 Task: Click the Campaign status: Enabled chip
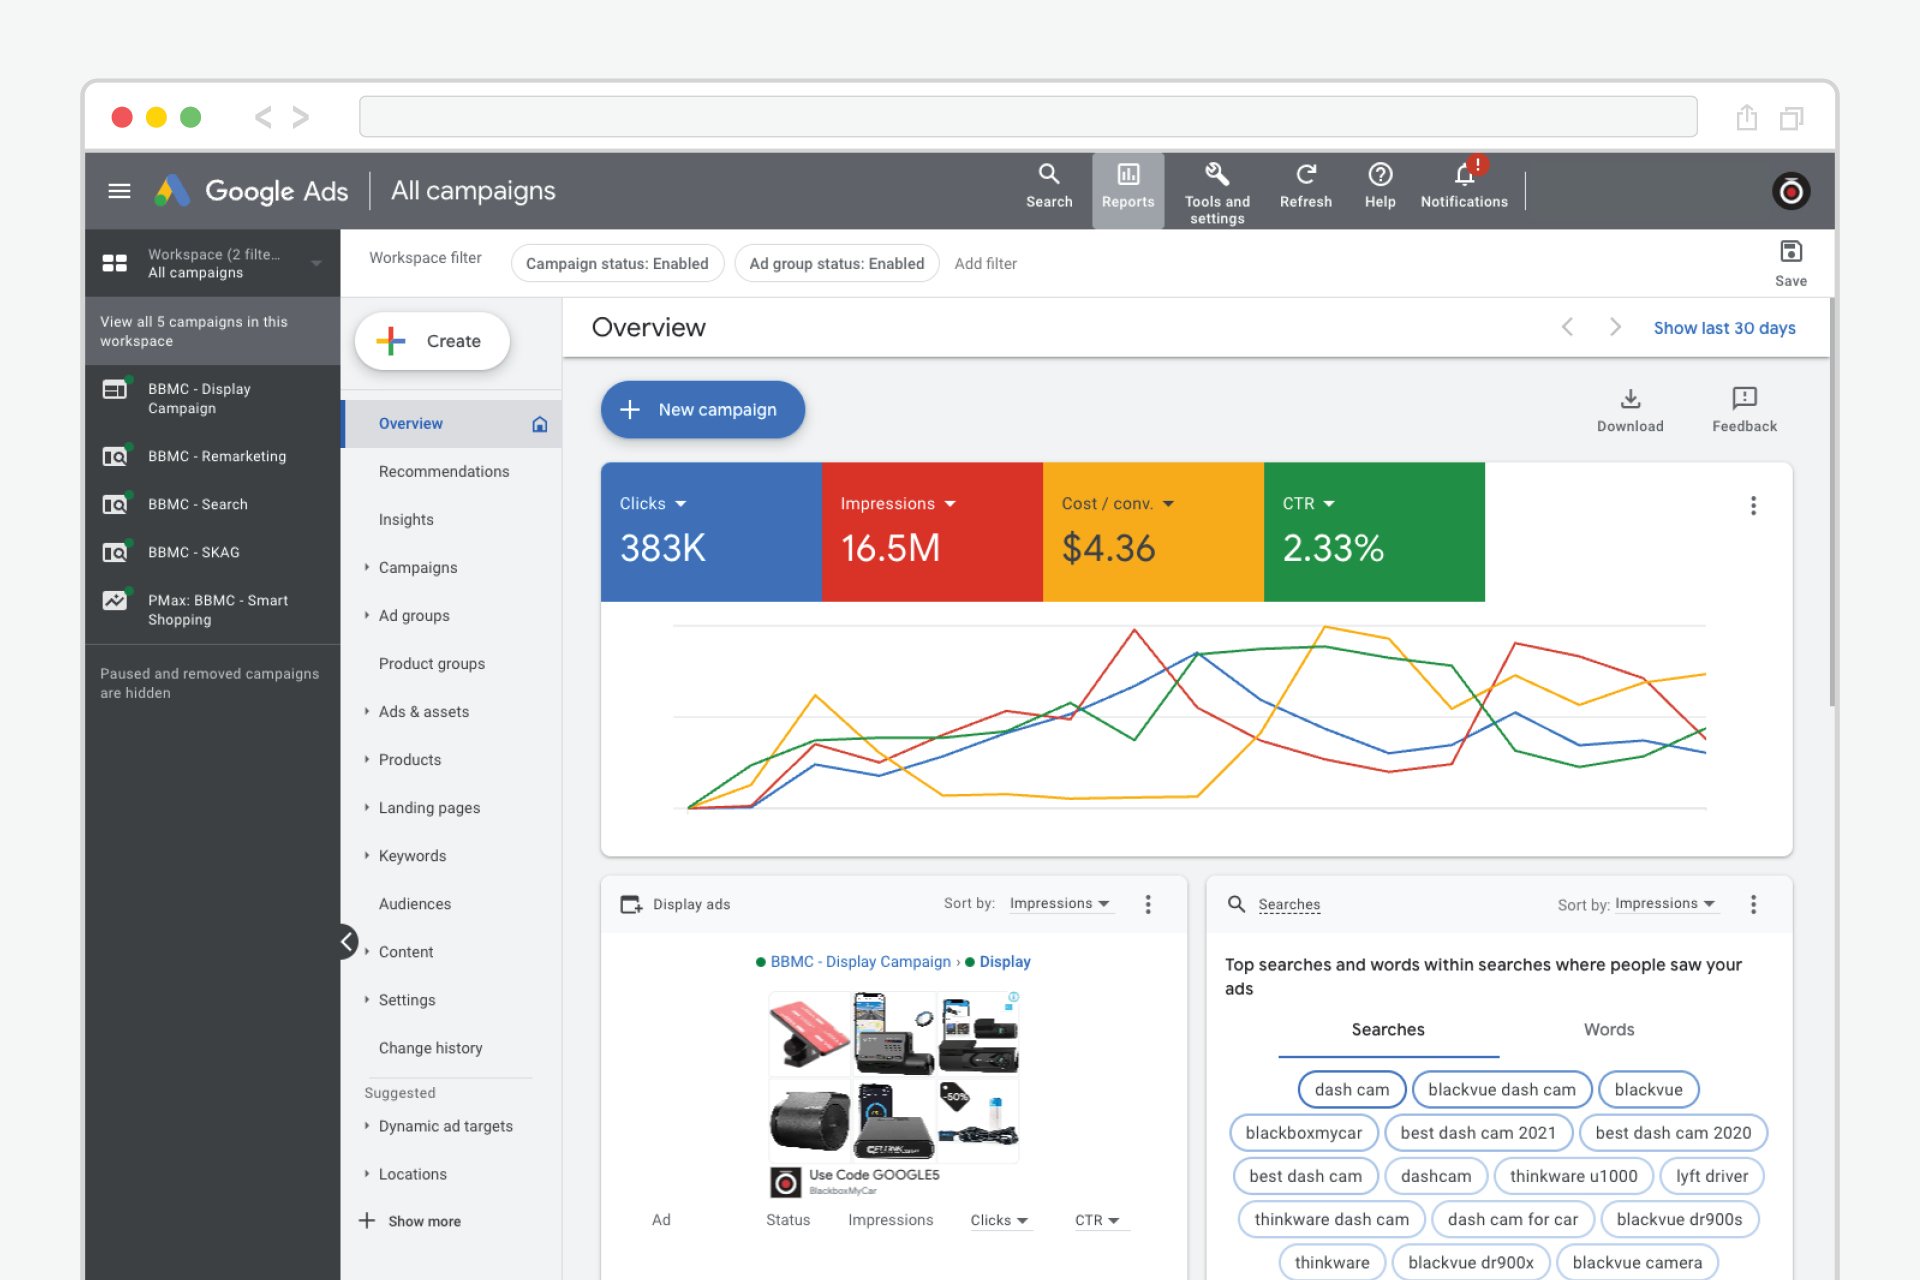(x=617, y=263)
